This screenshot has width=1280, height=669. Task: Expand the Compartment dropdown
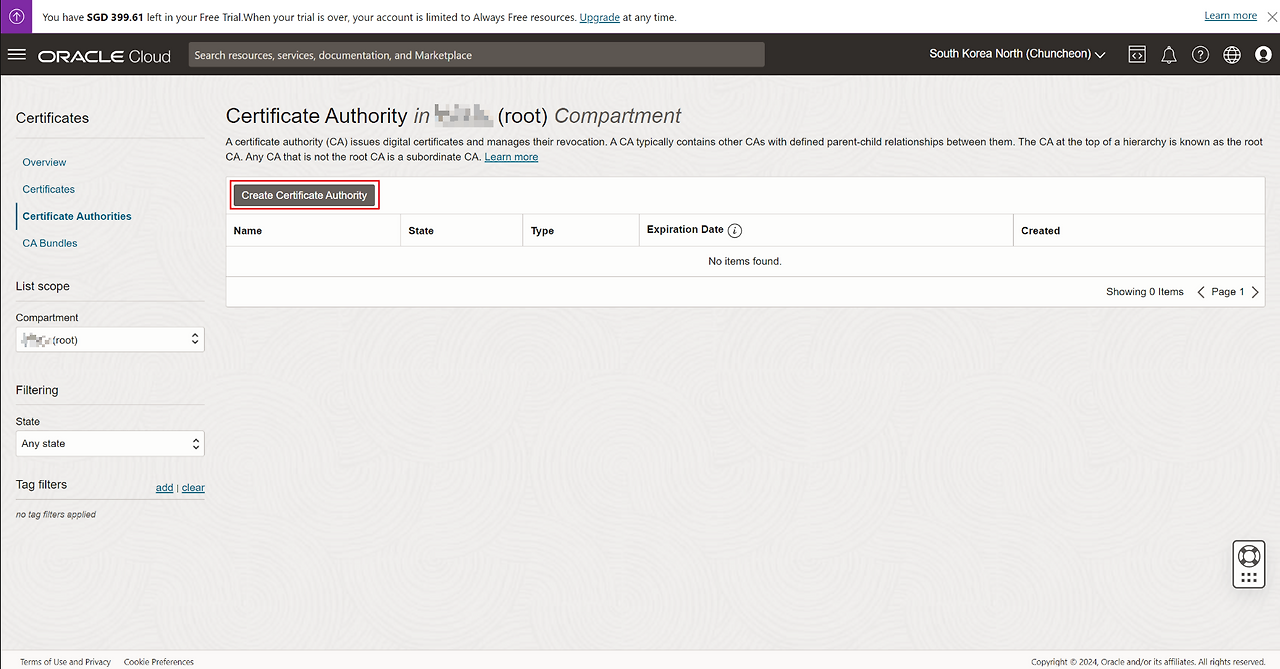click(110, 340)
